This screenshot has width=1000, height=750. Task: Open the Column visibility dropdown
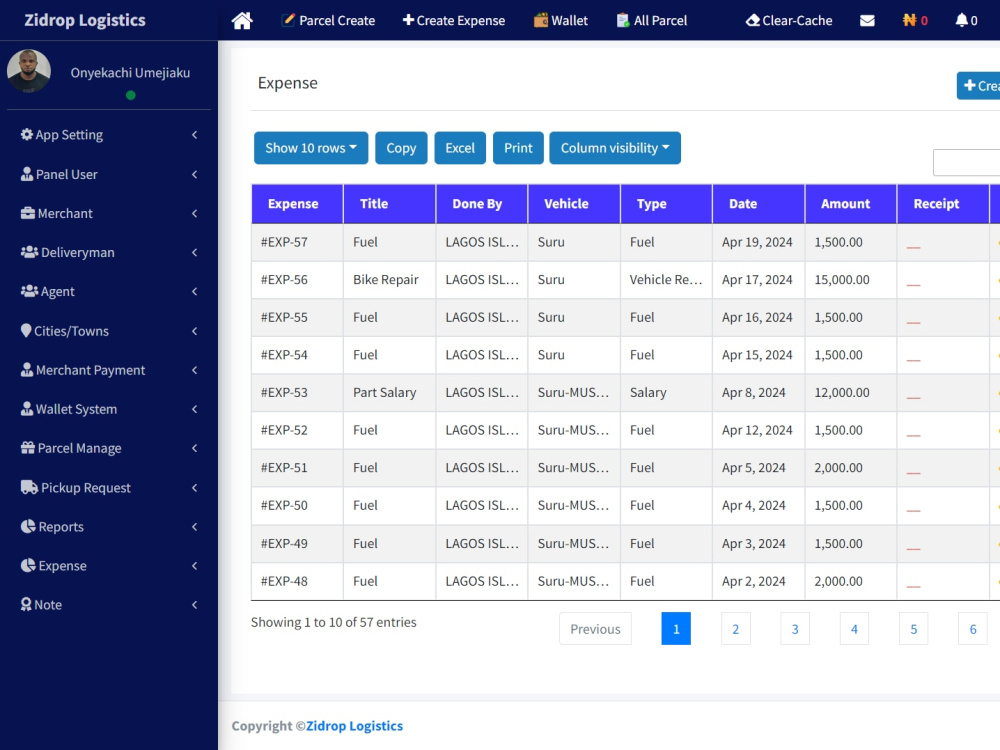(x=615, y=148)
